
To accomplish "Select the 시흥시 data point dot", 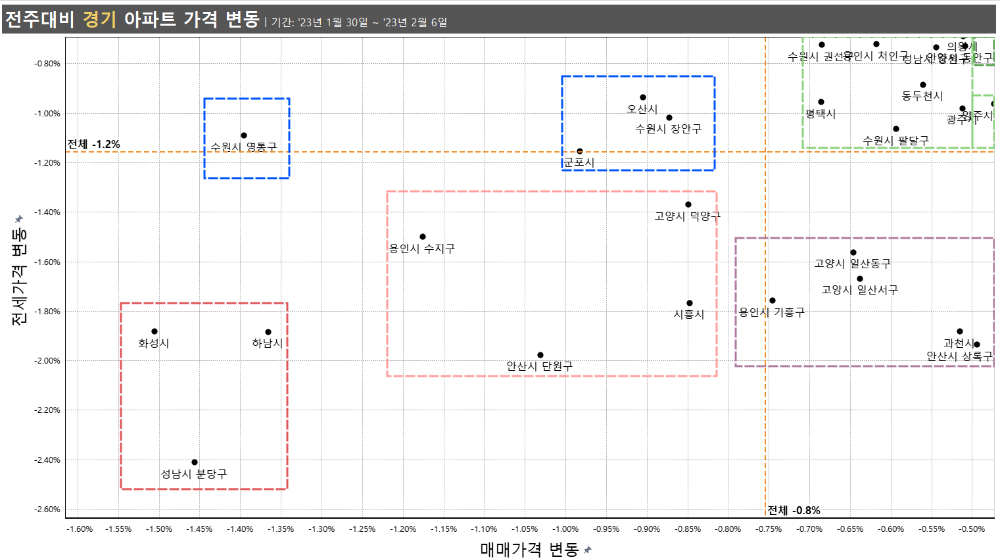I will pos(689,303).
